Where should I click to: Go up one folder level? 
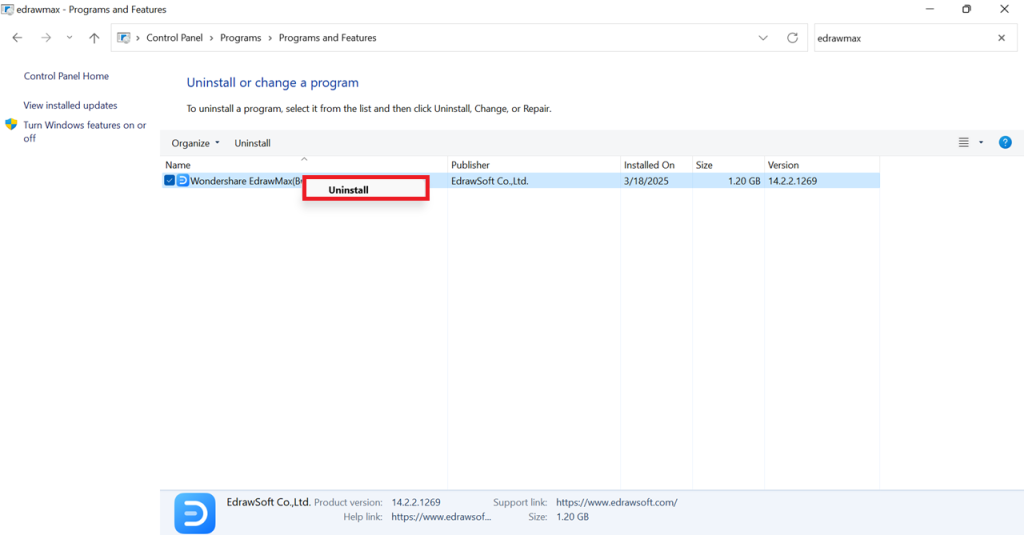click(94, 38)
